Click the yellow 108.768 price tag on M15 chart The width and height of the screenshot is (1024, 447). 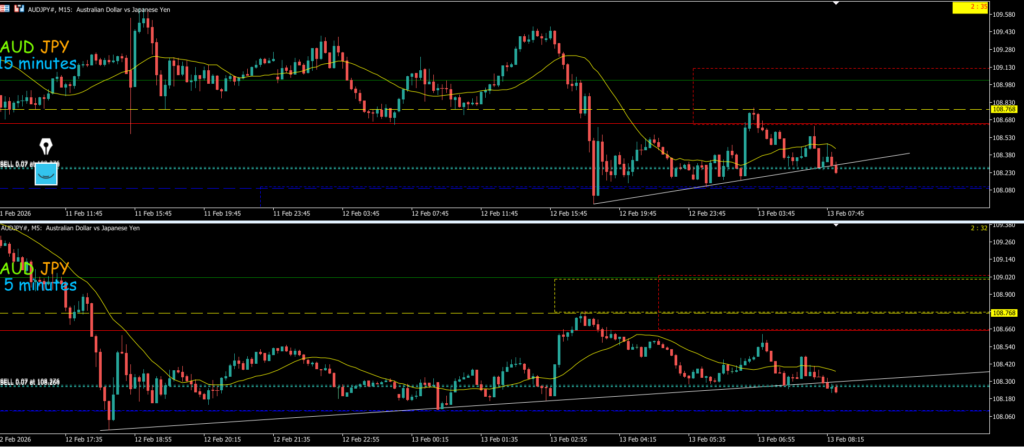(x=1002, y=112)
